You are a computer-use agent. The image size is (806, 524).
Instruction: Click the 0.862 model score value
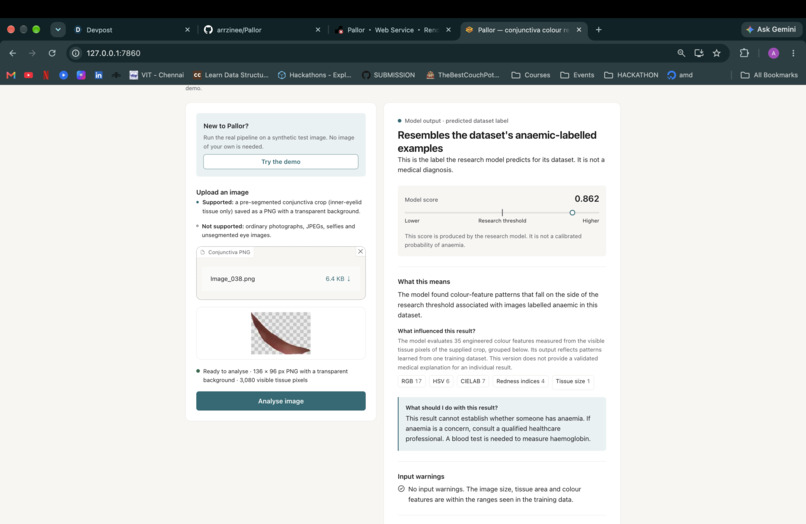[x=587, y=198]
